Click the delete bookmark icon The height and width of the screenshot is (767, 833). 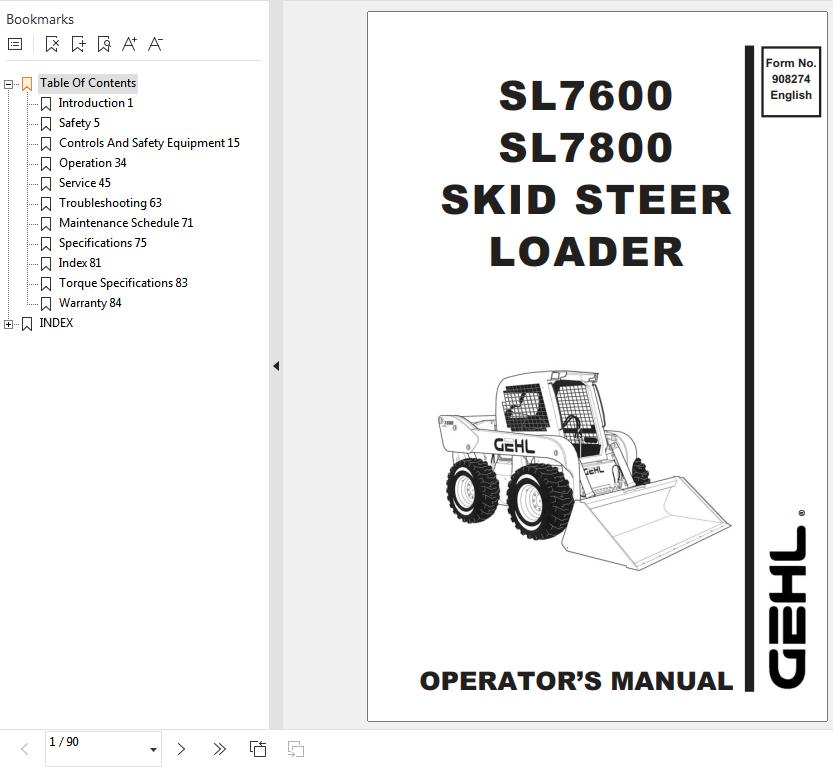[52, 44]
